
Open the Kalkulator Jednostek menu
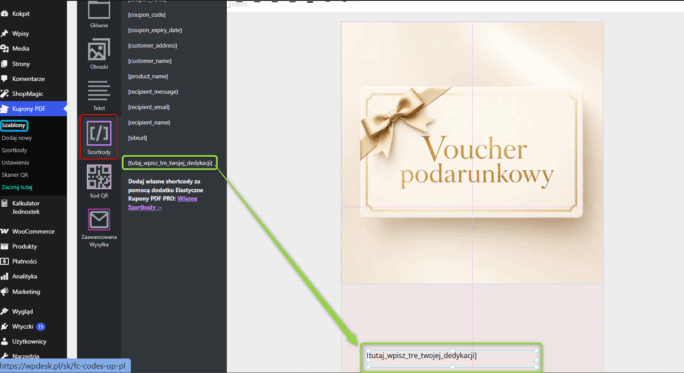tap(26, 208)
